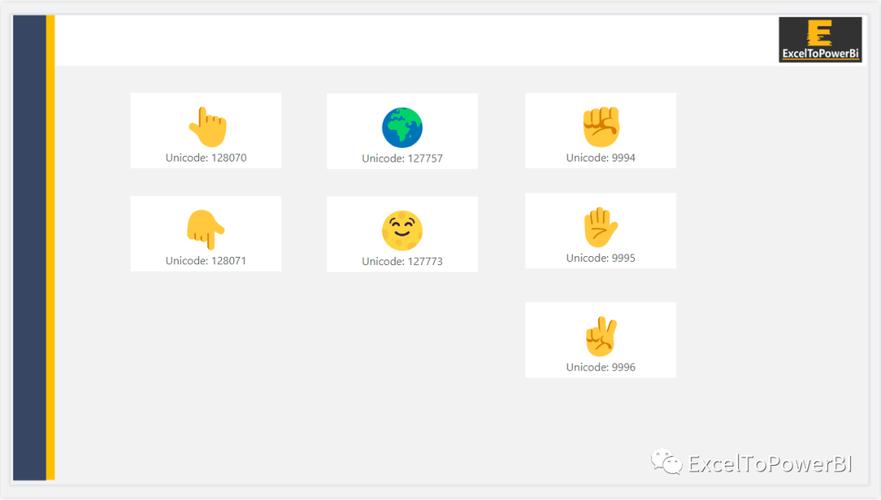
Task: Select the yellow vertical accent stripe
Action: (x=51, y=250)
